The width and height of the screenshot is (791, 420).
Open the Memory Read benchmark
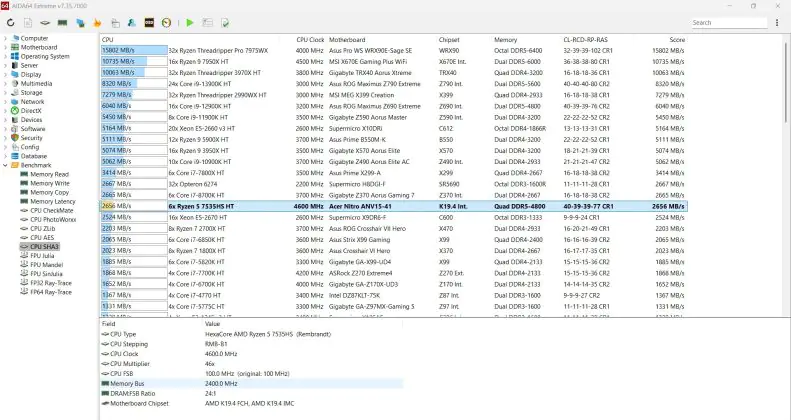(x=49, y=174)
